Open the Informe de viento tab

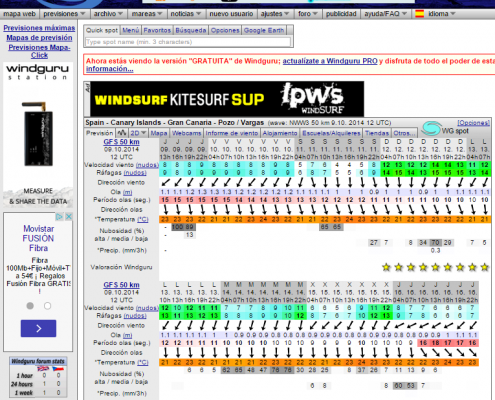[x=232, y=133]
